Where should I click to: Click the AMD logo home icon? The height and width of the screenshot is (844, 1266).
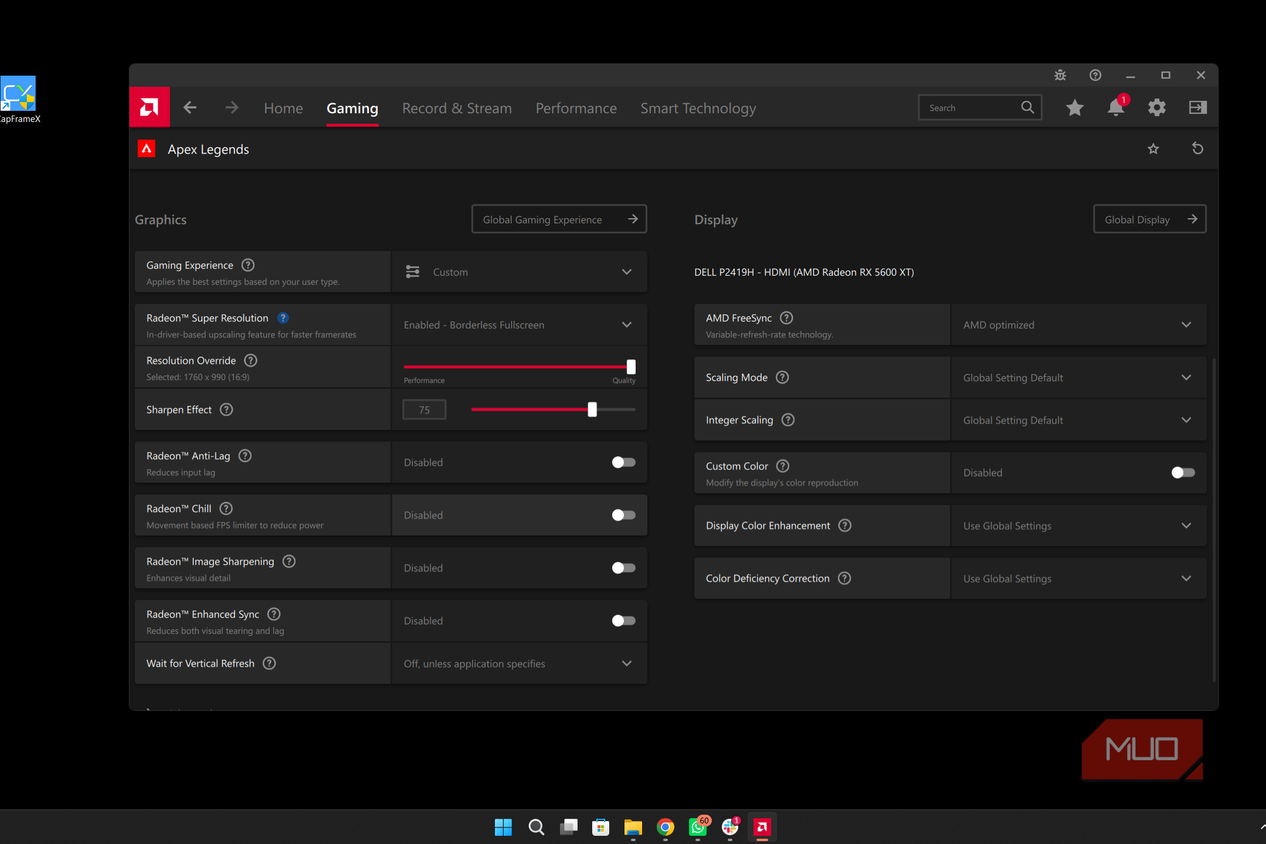pyautogui.click(x=149, y=108)
